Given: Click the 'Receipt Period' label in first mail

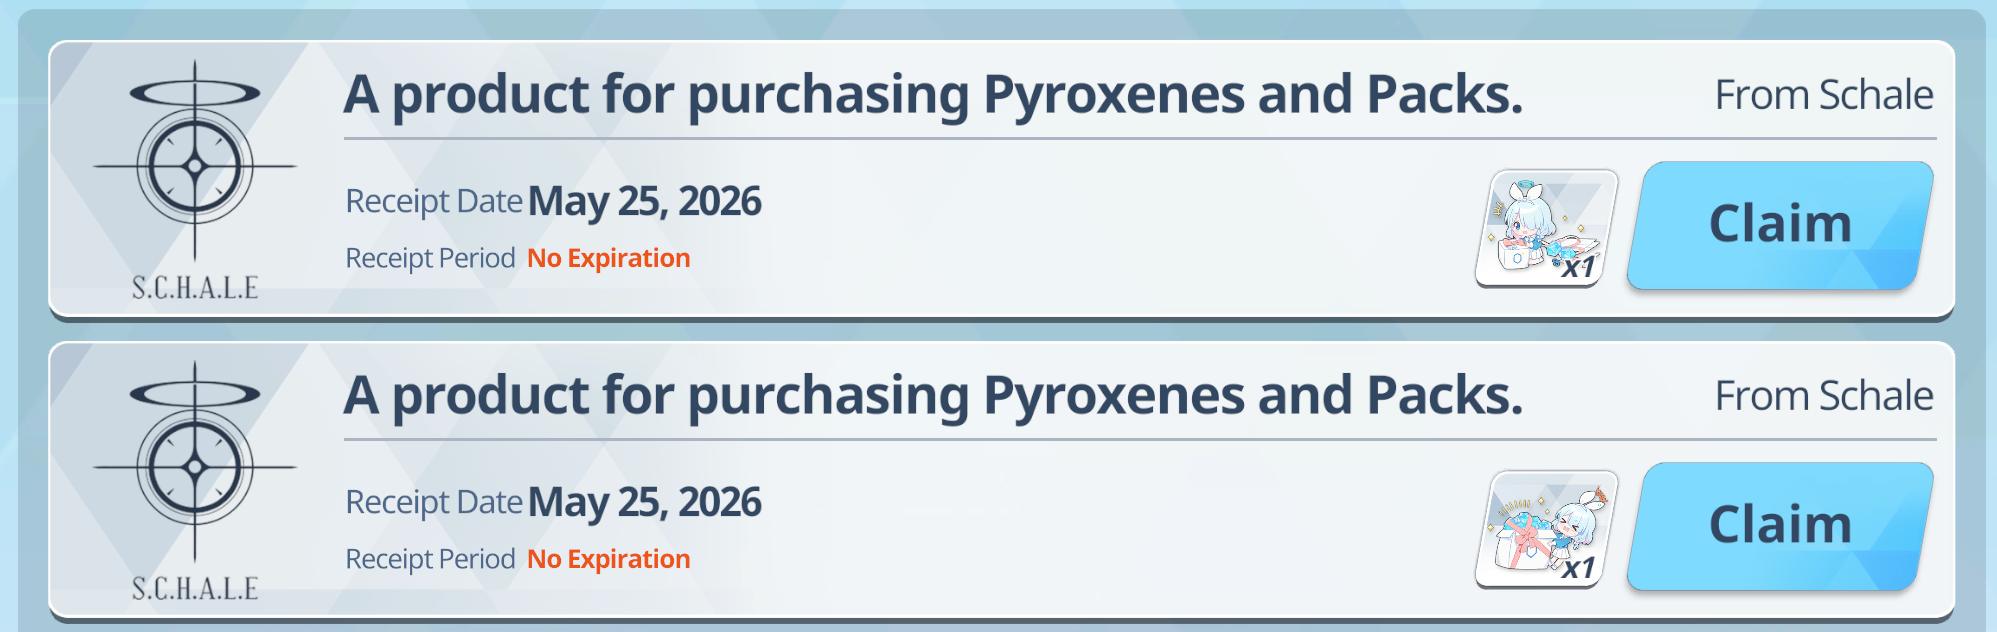Looking at the screenshot, I should tap(430, 258).
